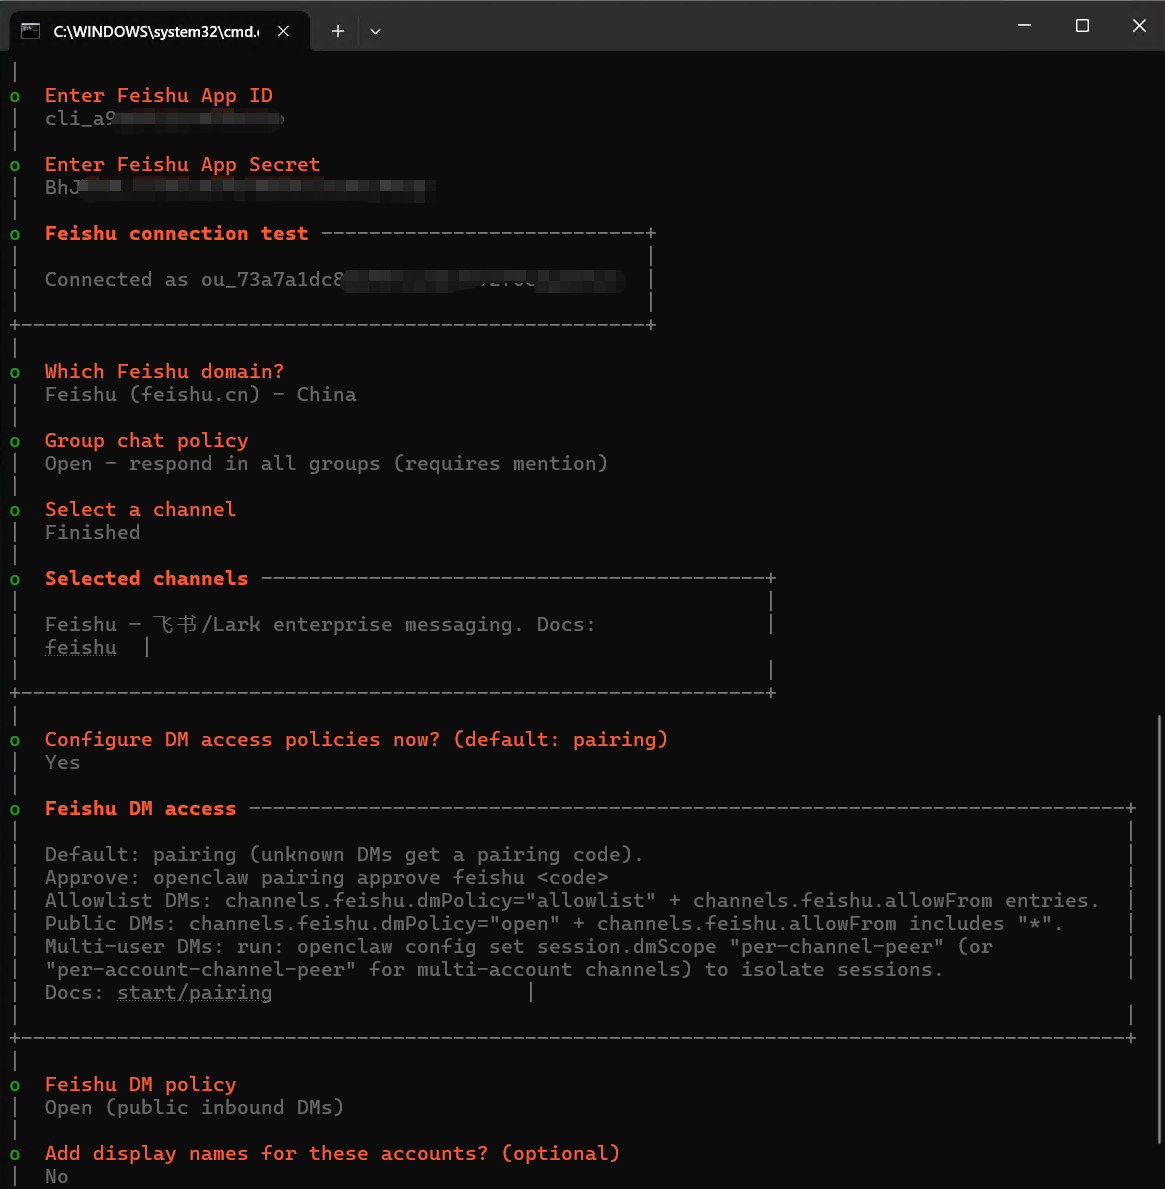Screen dimensions: 1165x1189
Task: Click "Open (public inbound DMs)" answer
Action: pyautogui.click(x=194, y=1107)
